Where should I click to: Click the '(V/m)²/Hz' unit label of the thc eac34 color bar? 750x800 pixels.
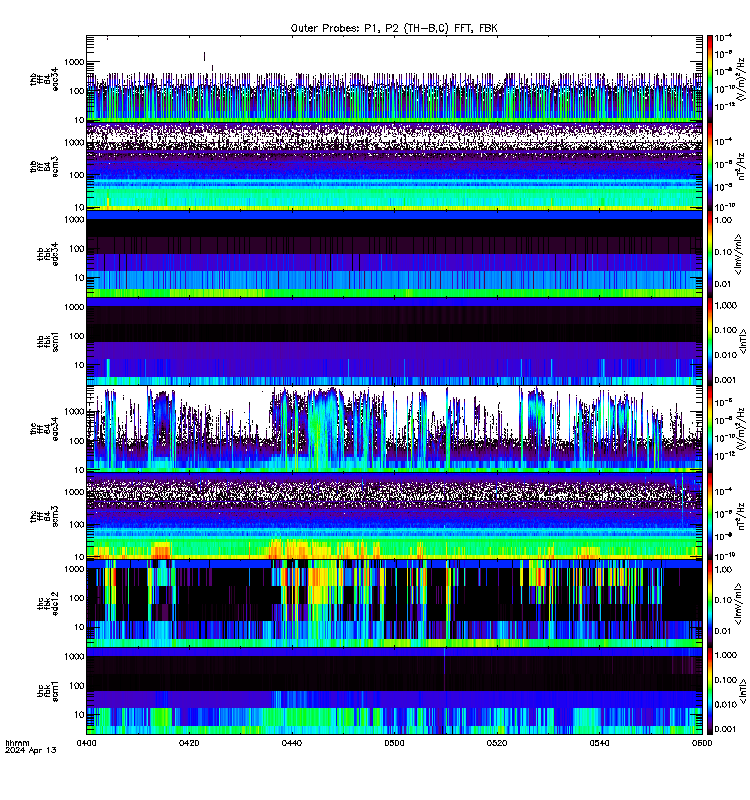[742, 429]
